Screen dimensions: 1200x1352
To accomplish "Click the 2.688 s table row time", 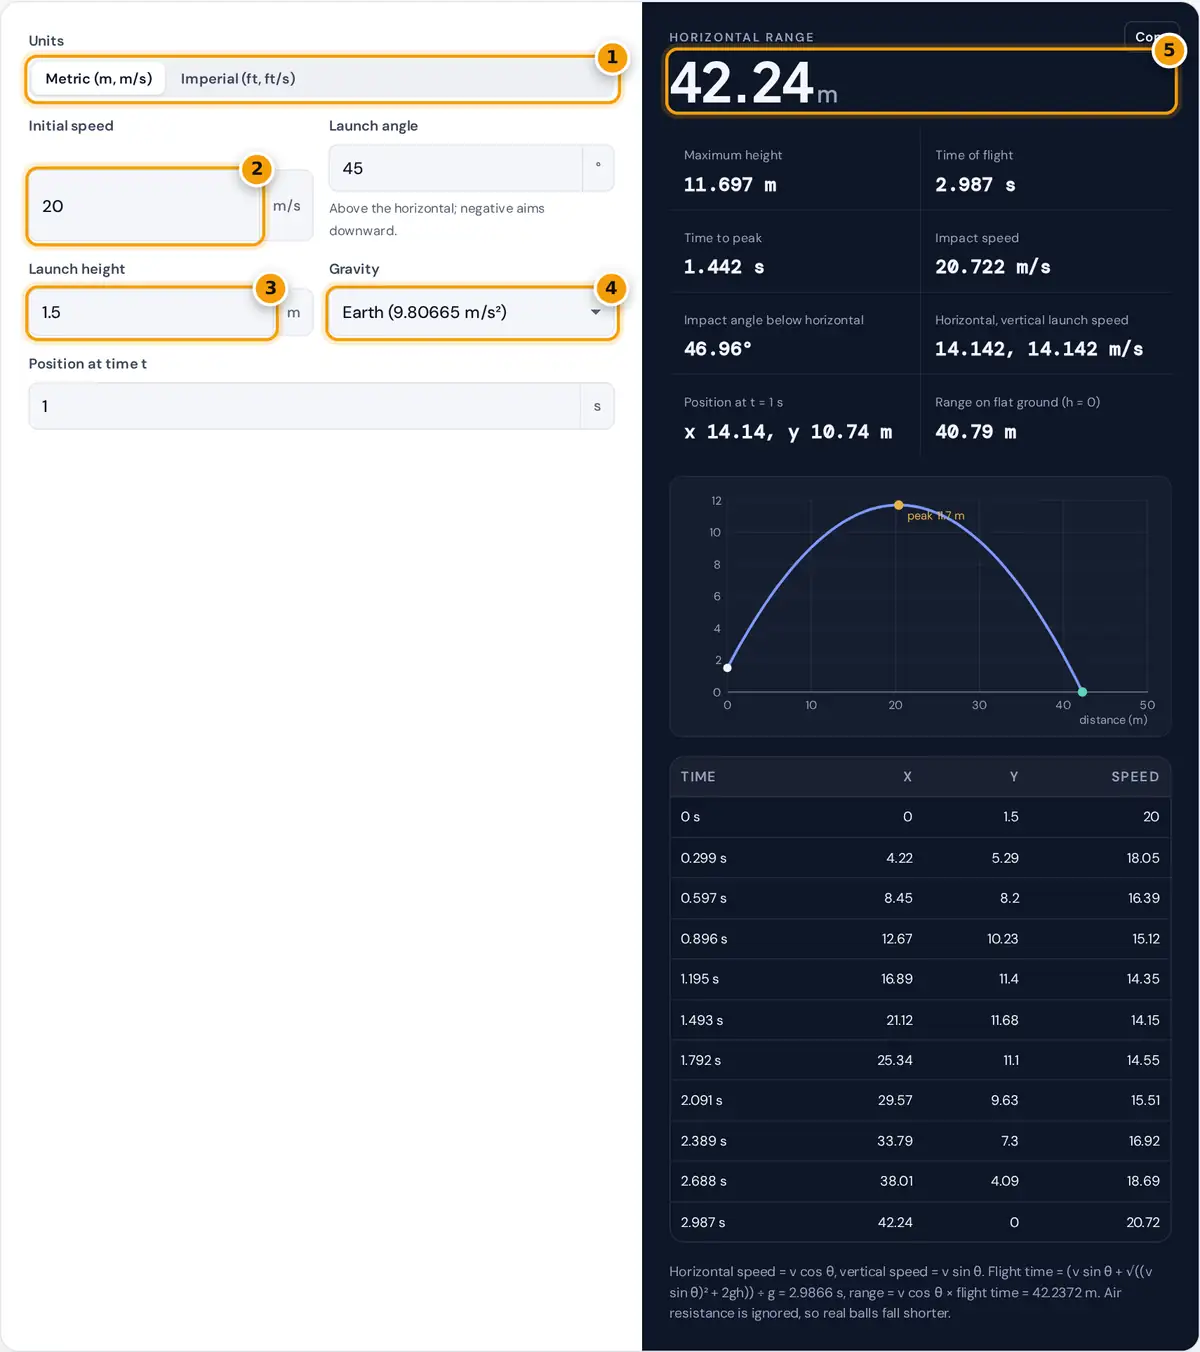I will [x=704, y=1181].
